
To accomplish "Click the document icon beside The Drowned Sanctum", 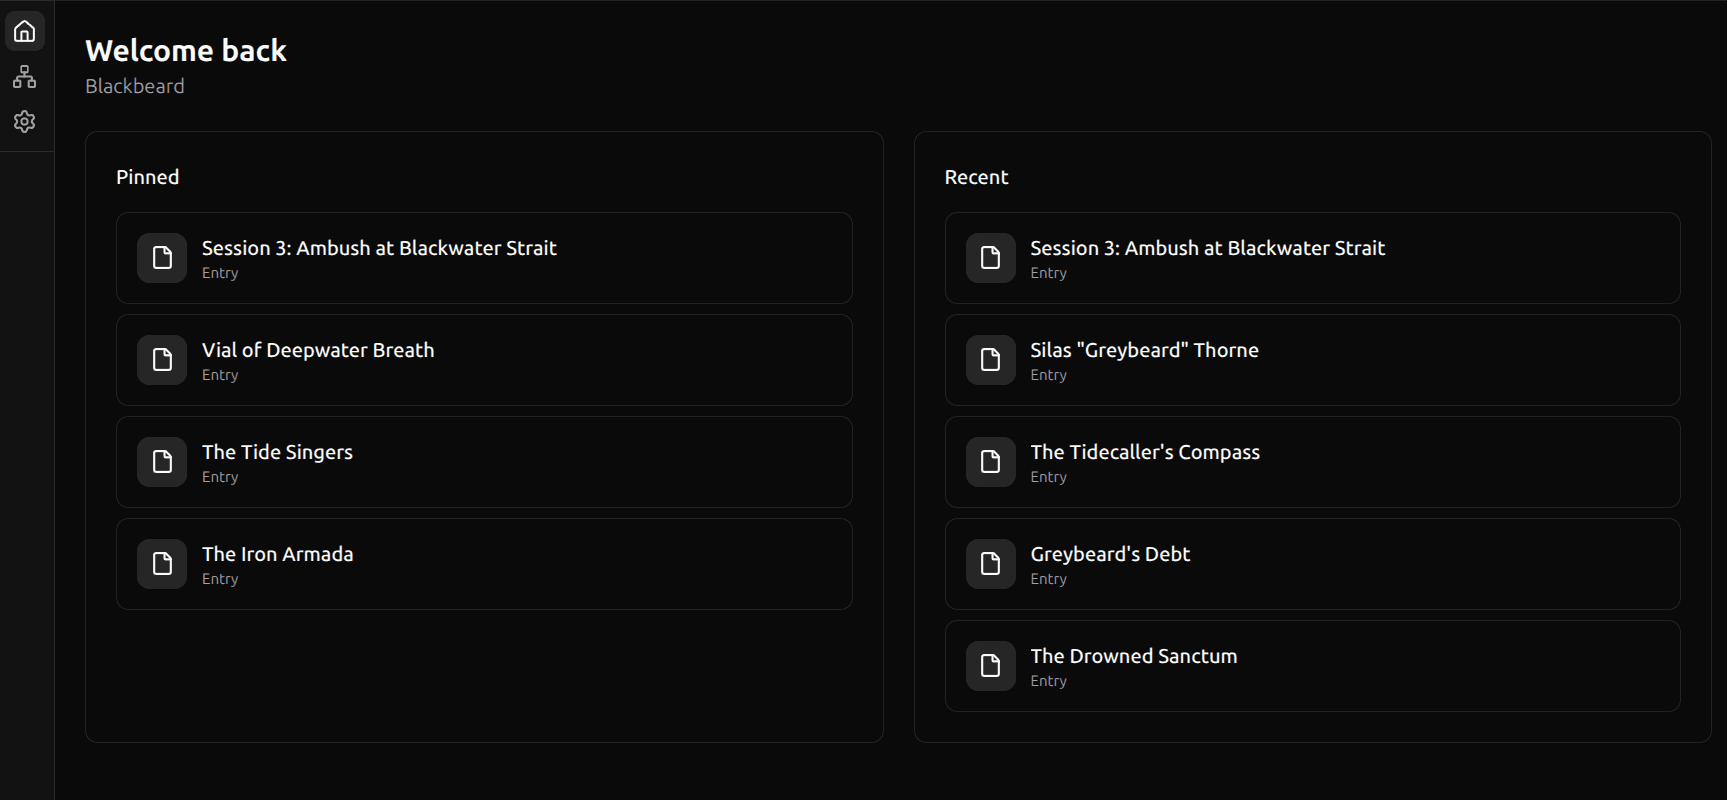I will pyautogui.click(x=989, y=666).
